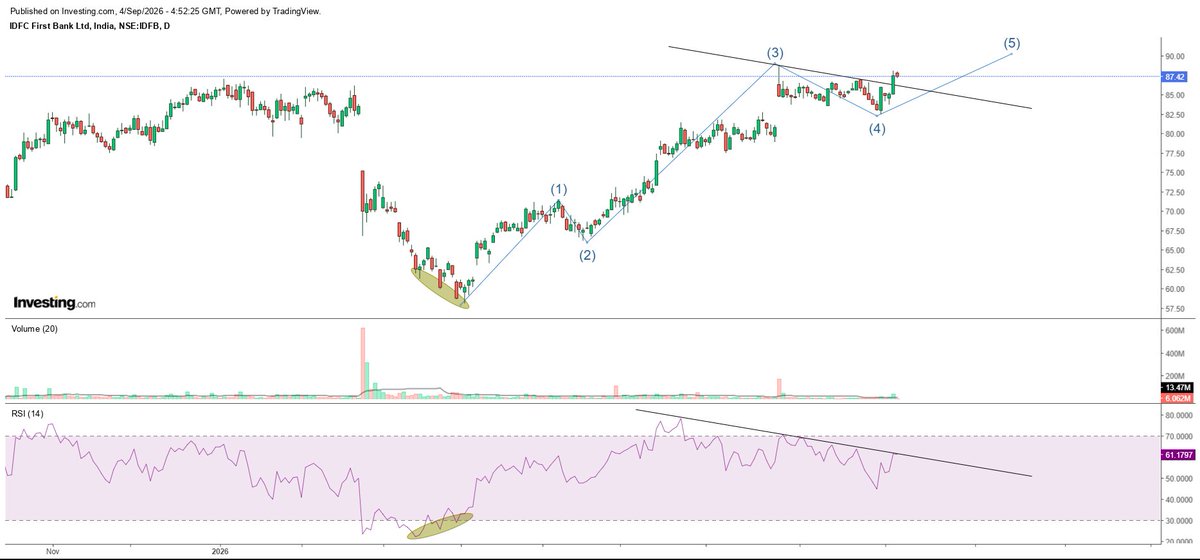The height and width of the screenshot is (560, 1200).
Task: Click the 70.00 price axis tick
Action: click(1174, 212)
